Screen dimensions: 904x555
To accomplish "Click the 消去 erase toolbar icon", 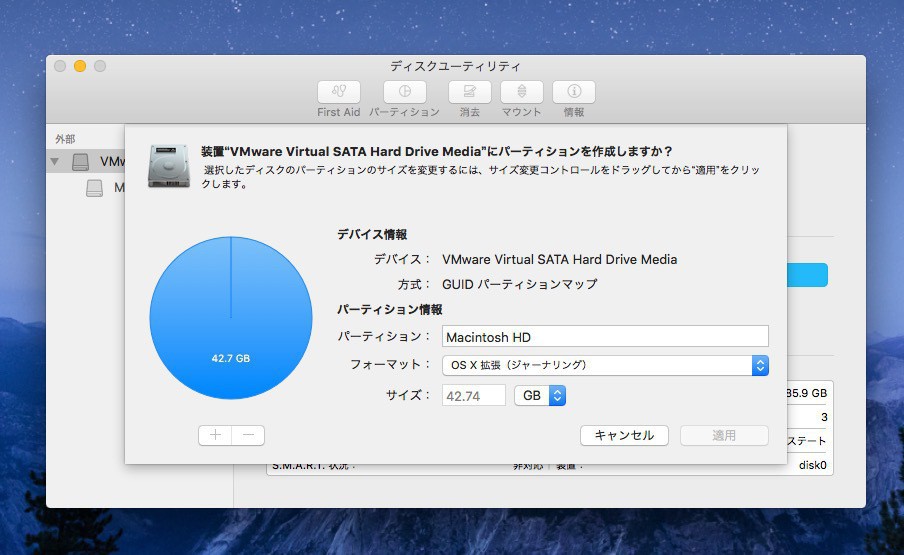I will (x=470, y=92).
